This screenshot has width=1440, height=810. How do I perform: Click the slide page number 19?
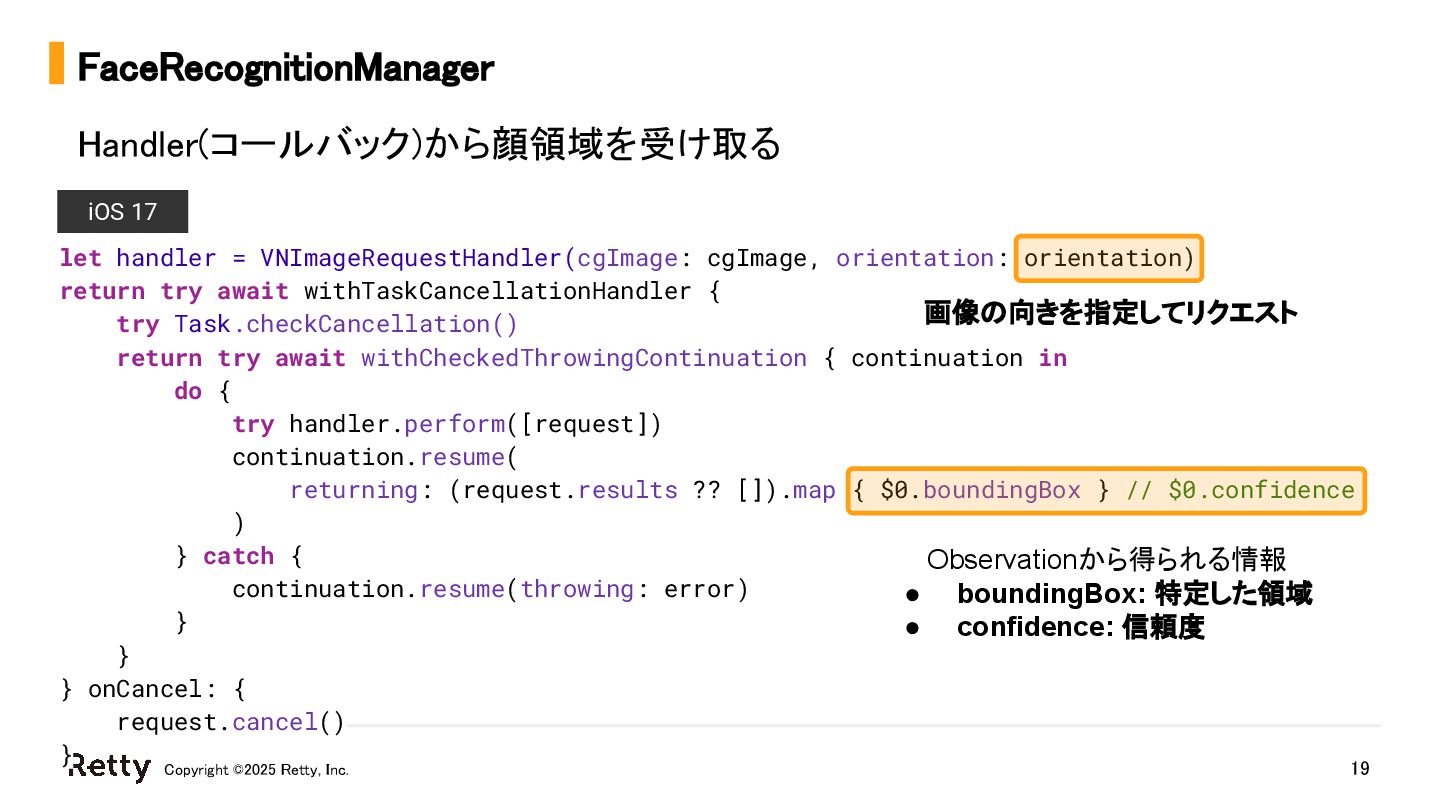pyautogui.click(x=1359, y=769)
